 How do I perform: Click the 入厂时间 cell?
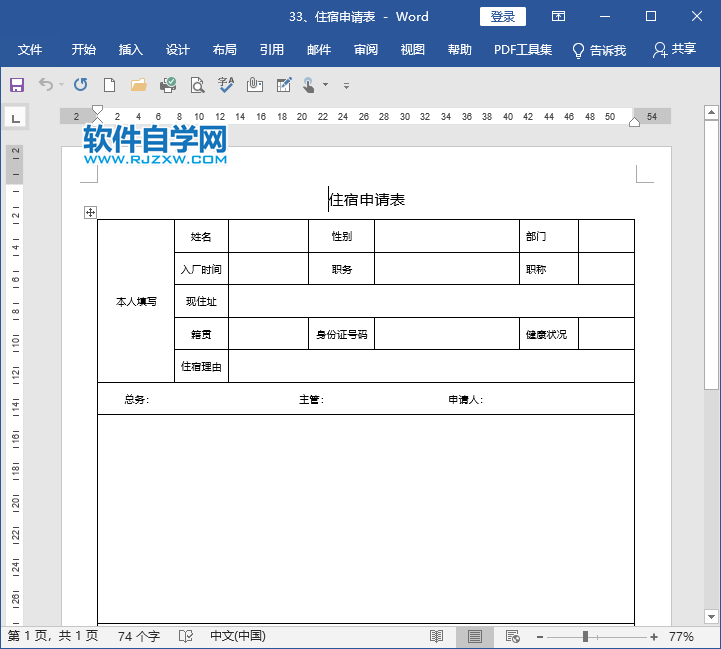tap(201, 269)
